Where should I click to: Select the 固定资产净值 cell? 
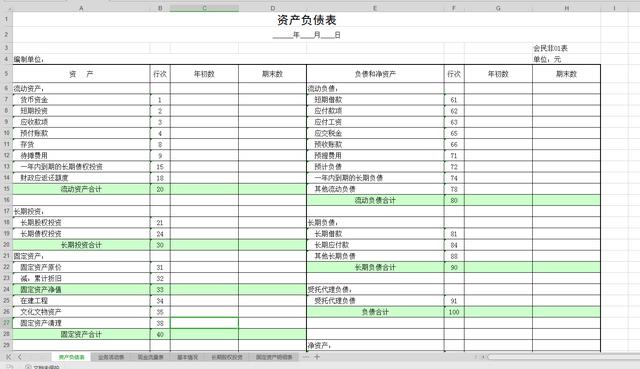point(81,289)
